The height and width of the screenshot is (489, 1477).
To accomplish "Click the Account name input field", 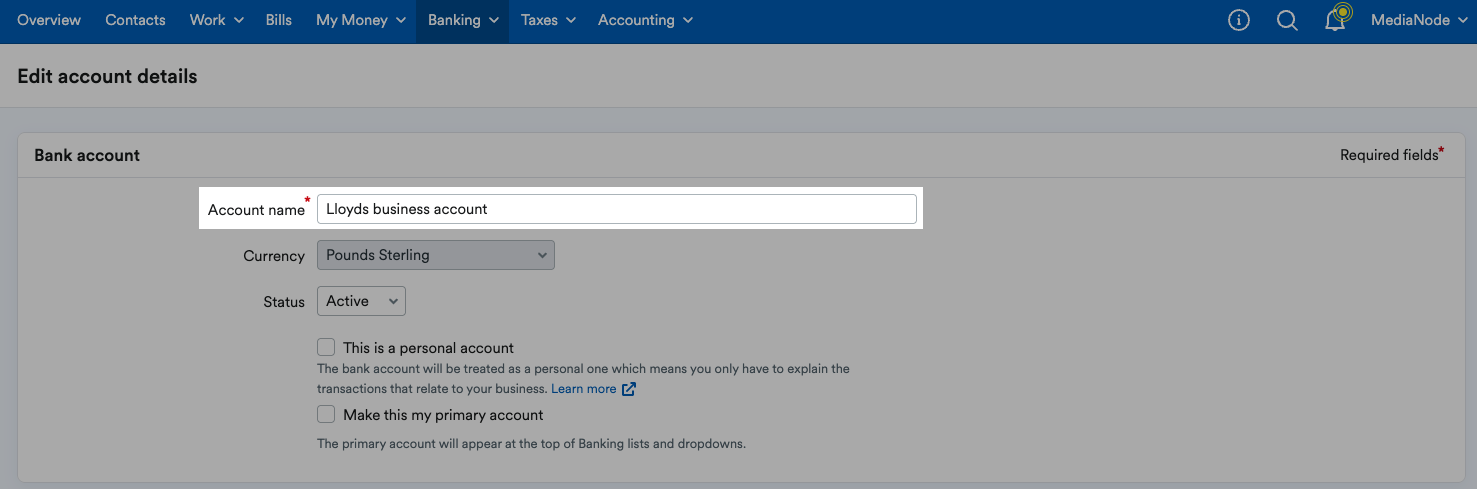I will coord(617,209).
